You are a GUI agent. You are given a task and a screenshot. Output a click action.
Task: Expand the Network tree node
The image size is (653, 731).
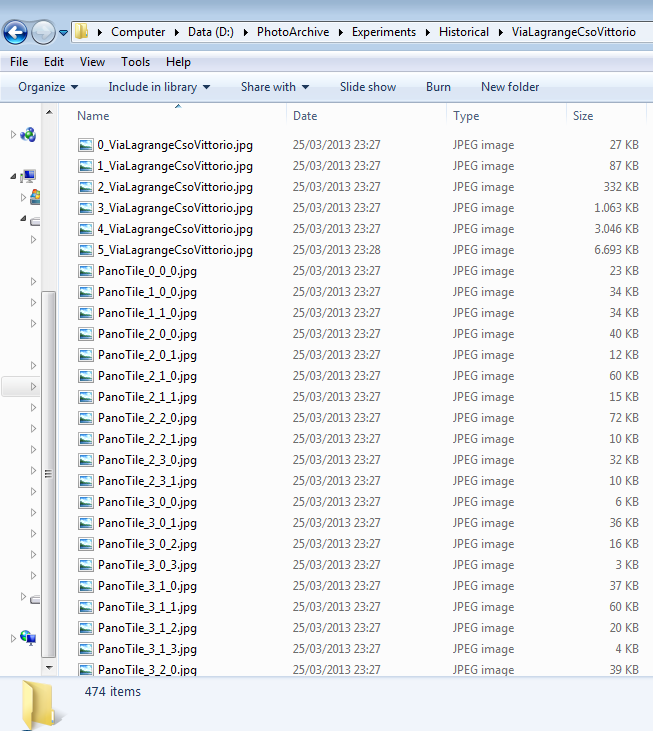tap(14, 638)
